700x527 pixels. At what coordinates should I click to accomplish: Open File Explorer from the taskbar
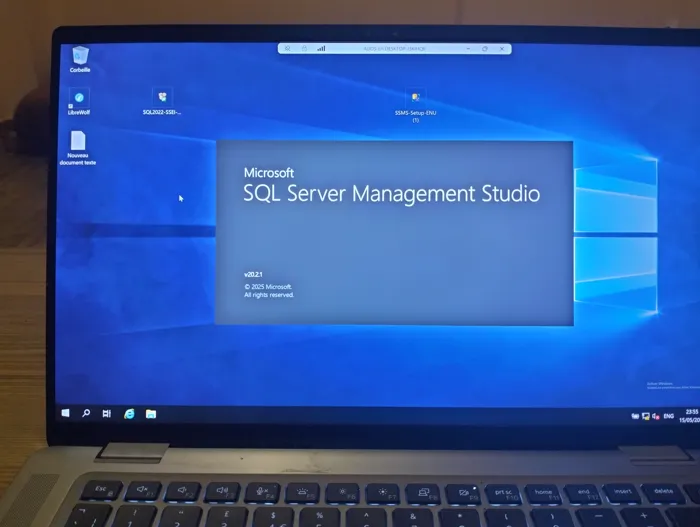point(151,414)
